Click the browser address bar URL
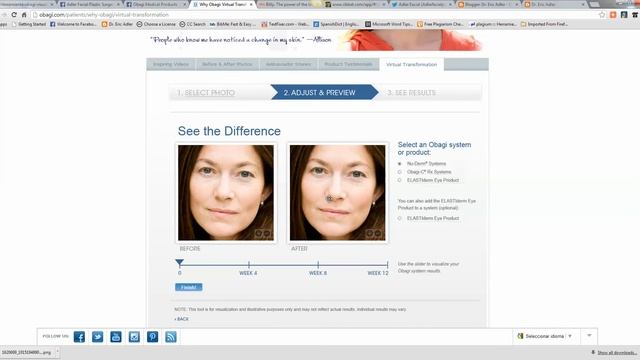 click(x=104, y=15)
